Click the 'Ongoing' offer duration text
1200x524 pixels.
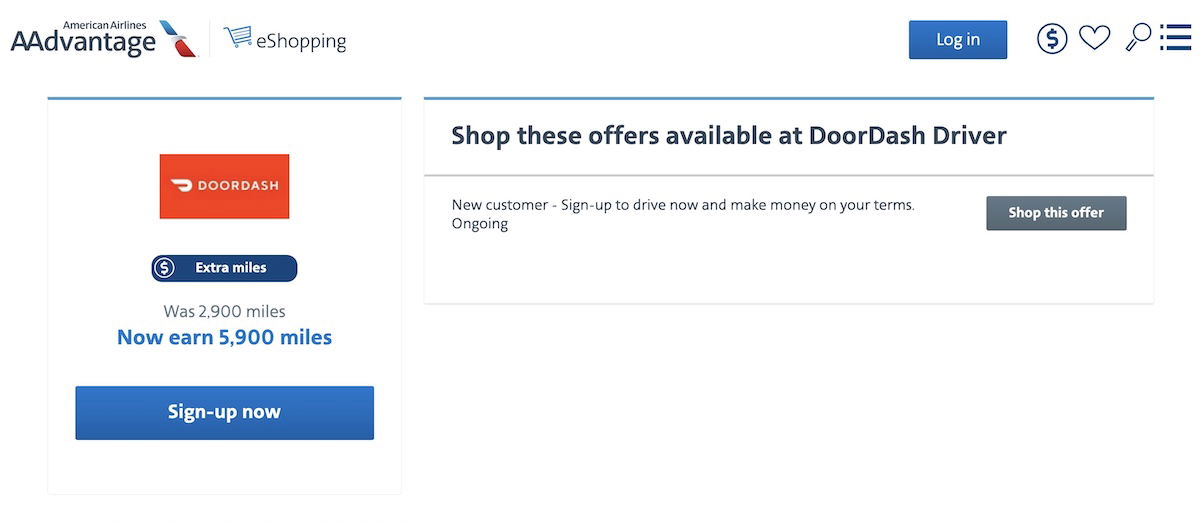[x=480, y=224]
